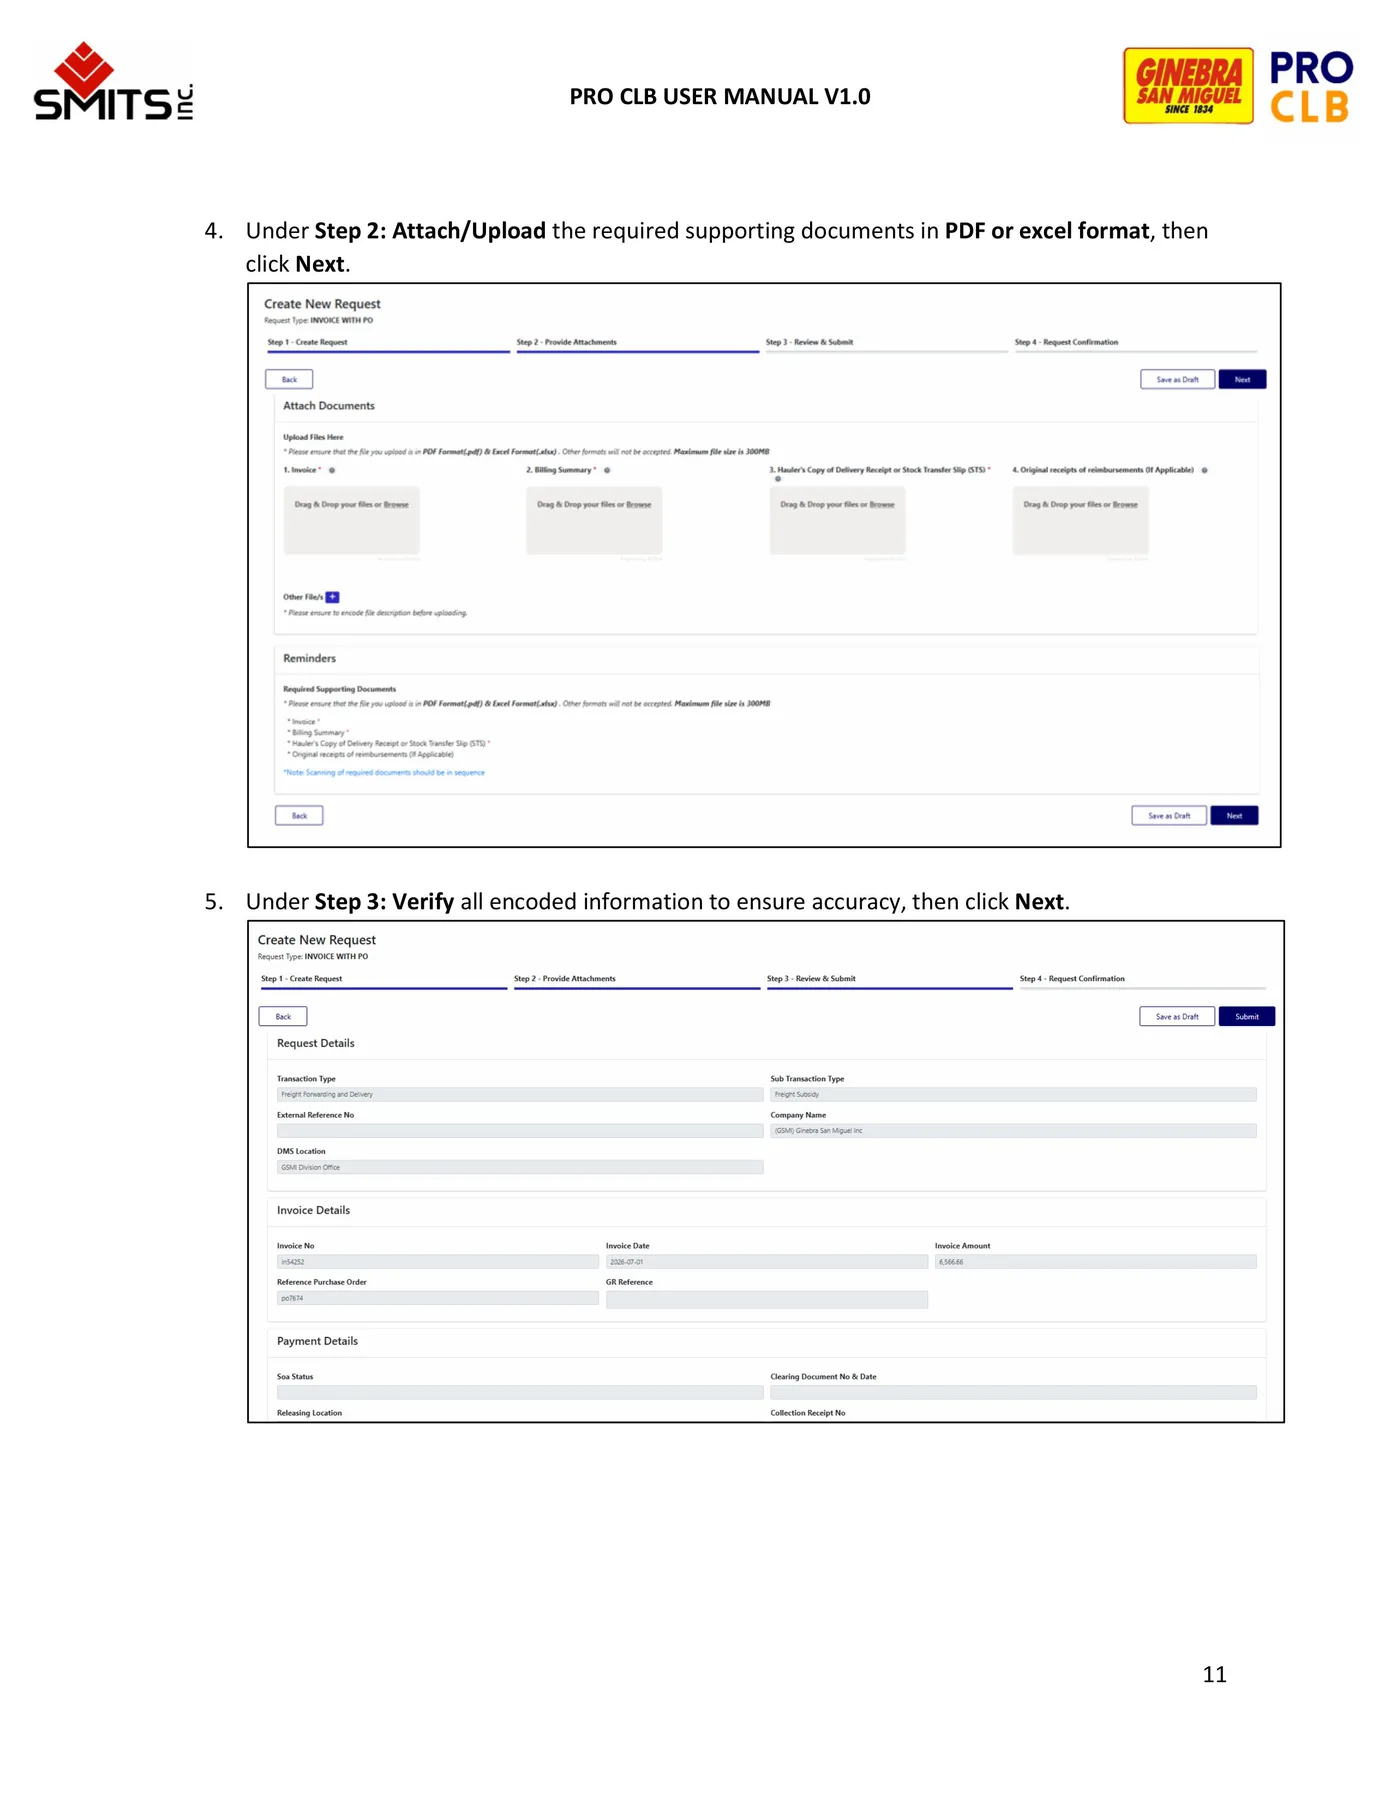
Task: Click the Transaction Type field
Action: tap(520, 1095)
